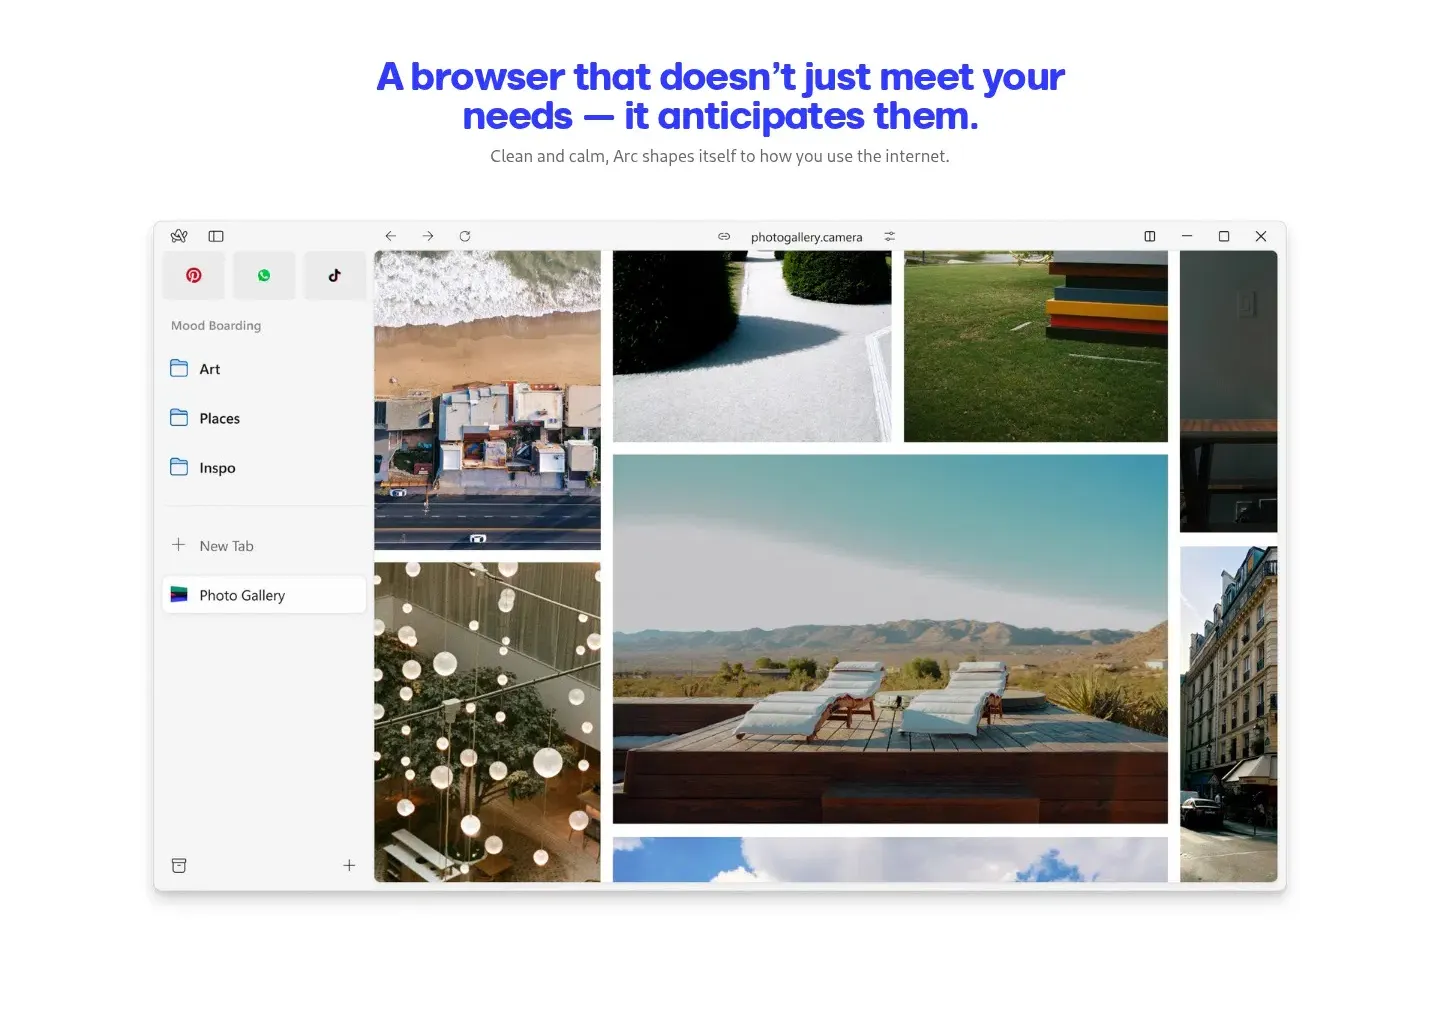This screenshot has height=1023, width=1440.
Task: Copy link icon beside the URL
Action: [x=724, y=237]
